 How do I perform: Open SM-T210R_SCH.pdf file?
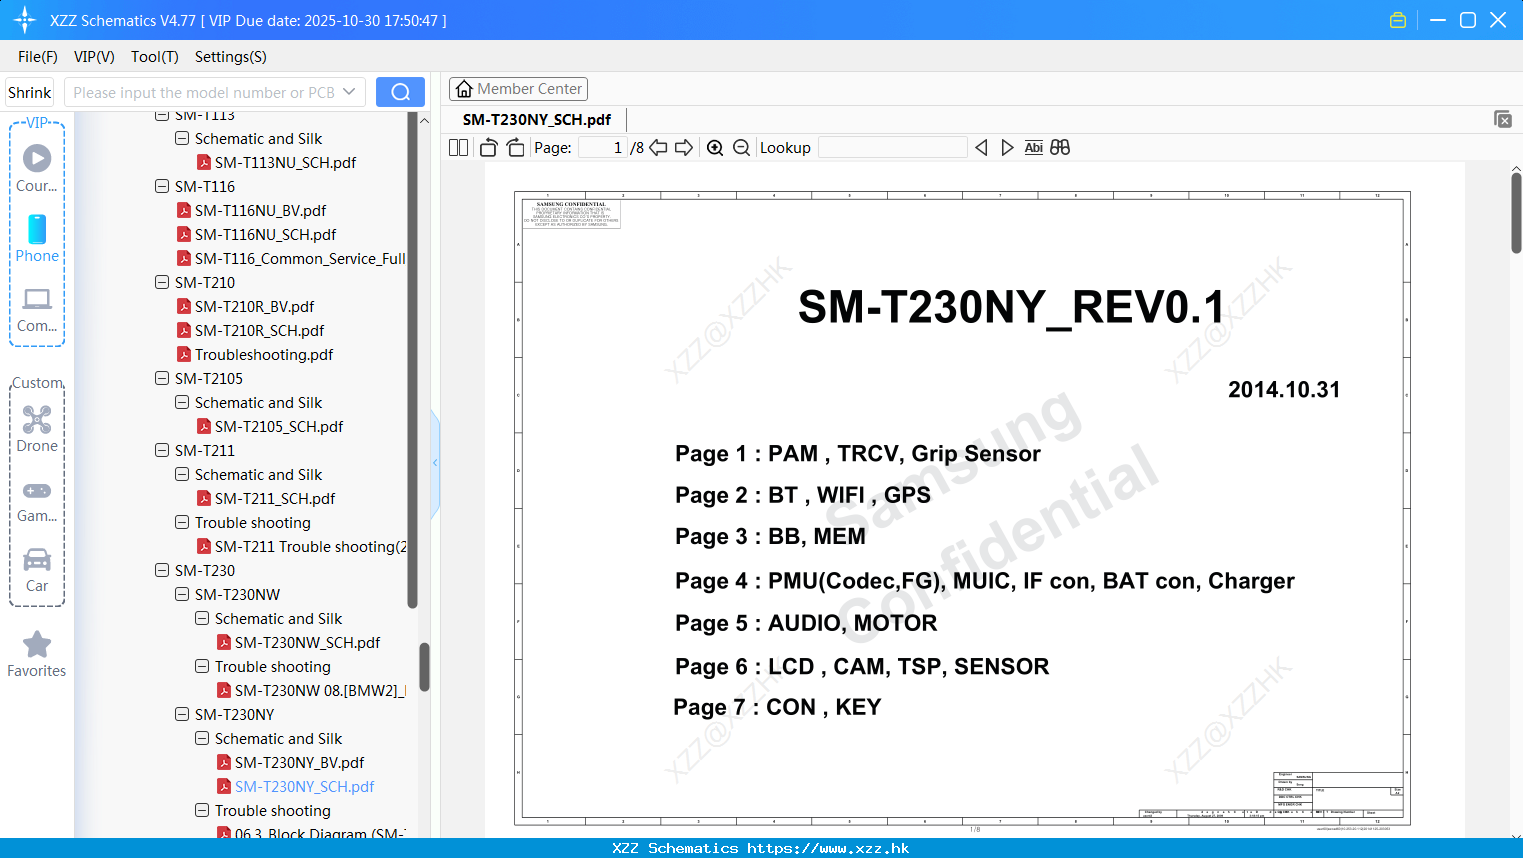coord(259,331)
